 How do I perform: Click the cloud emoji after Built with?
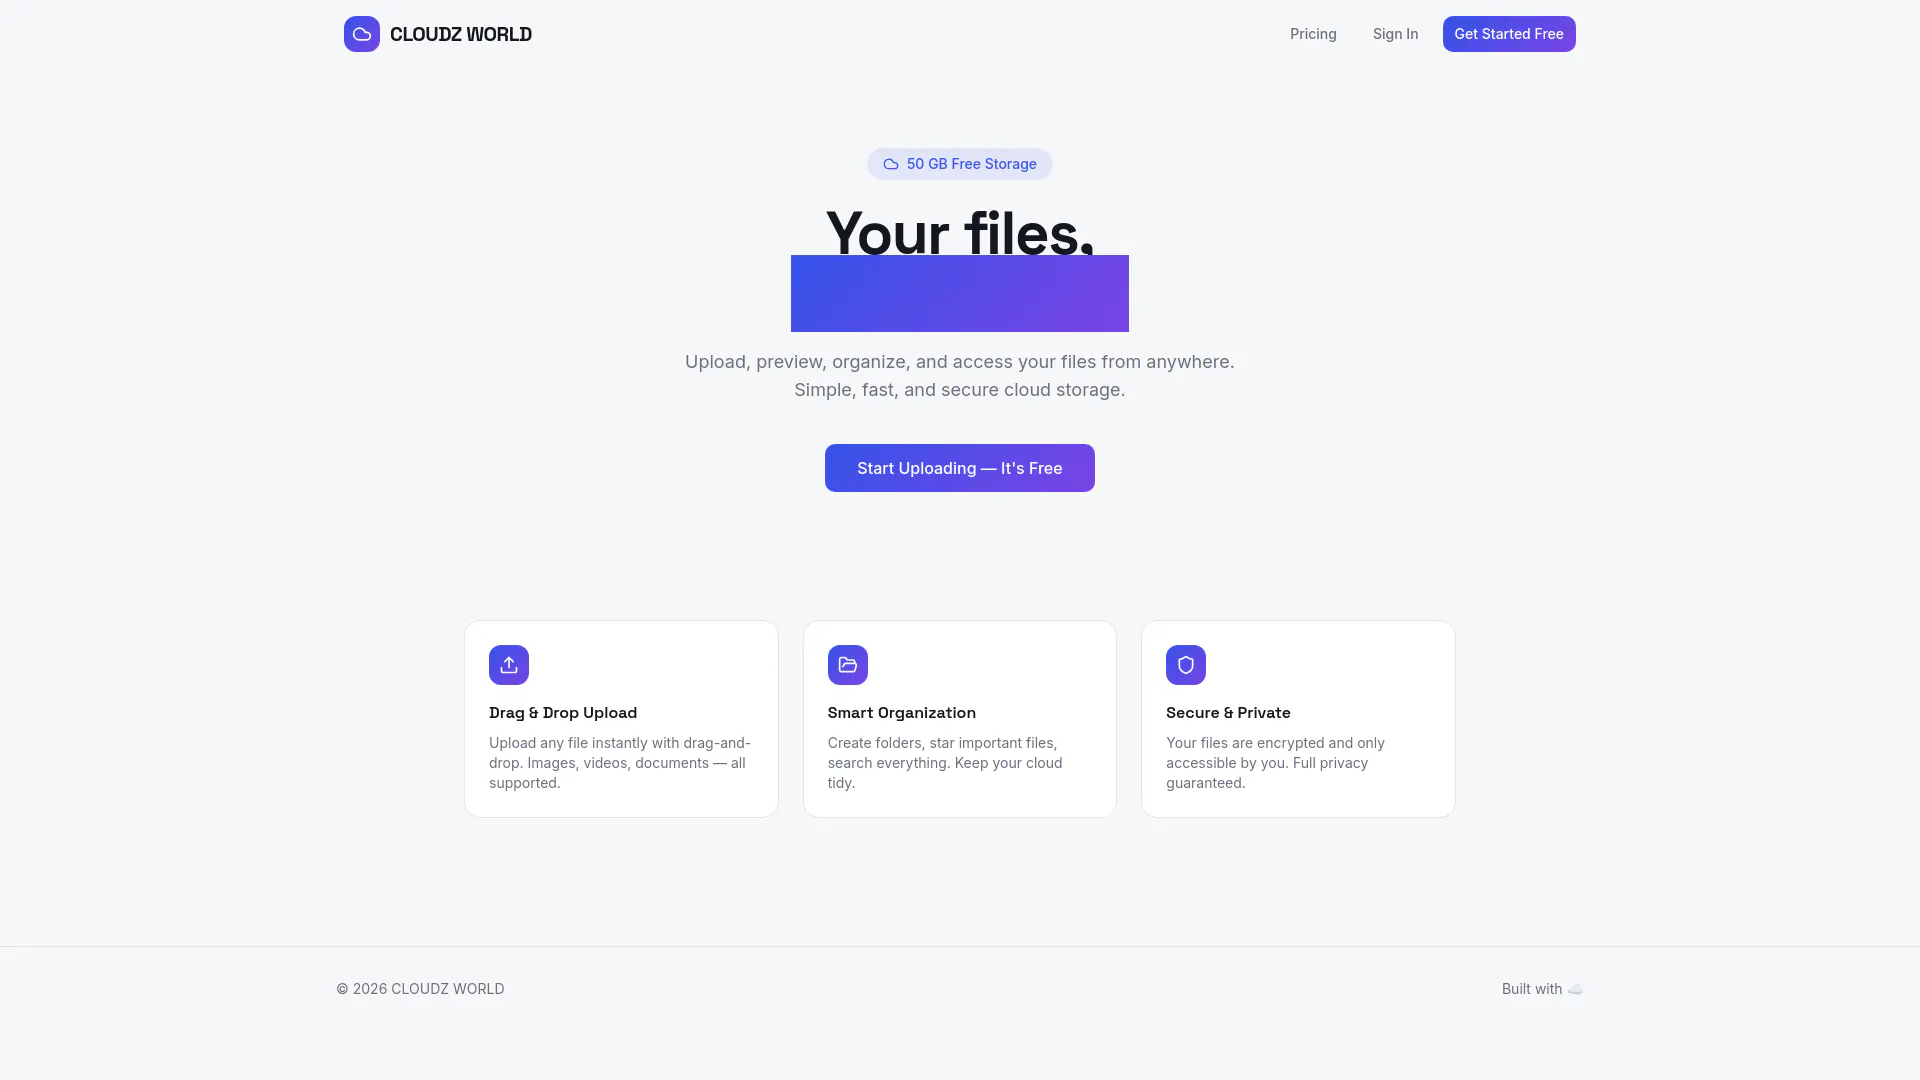1575,989
